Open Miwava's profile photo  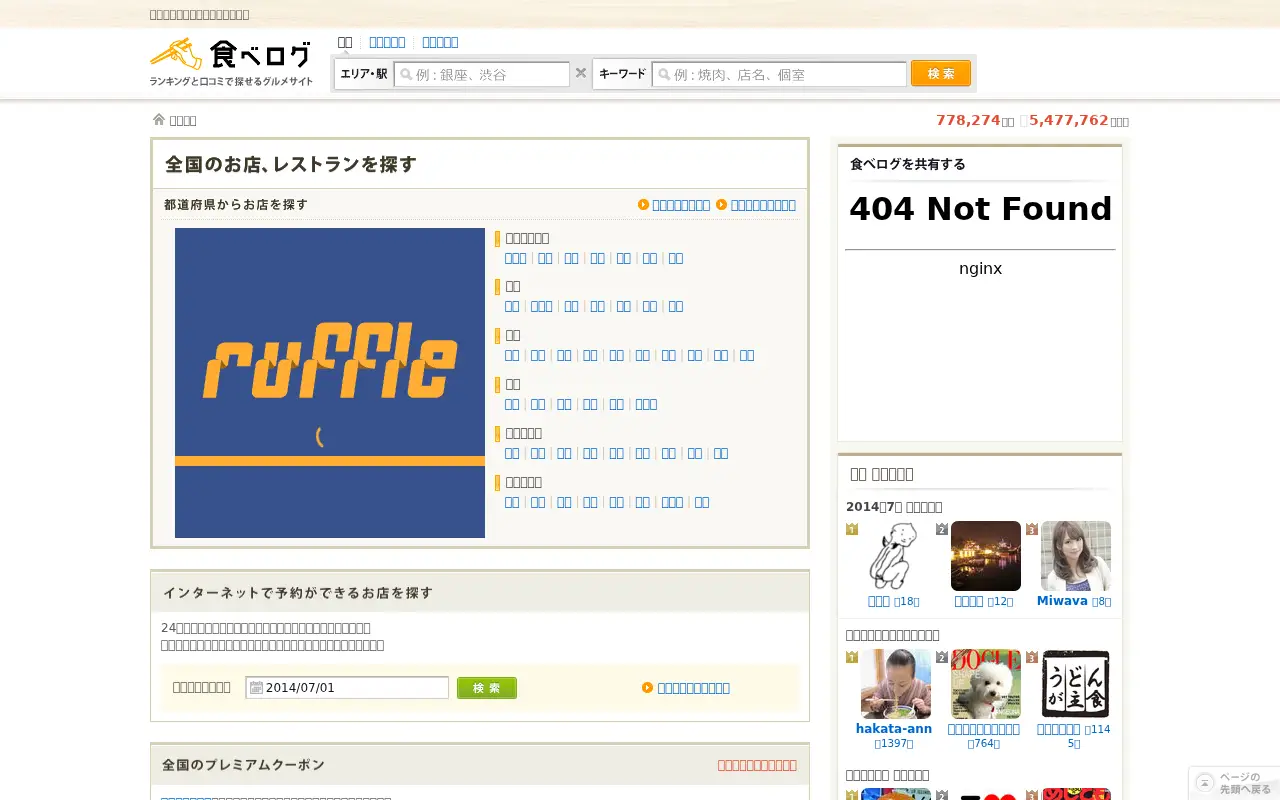[1075, 556]
